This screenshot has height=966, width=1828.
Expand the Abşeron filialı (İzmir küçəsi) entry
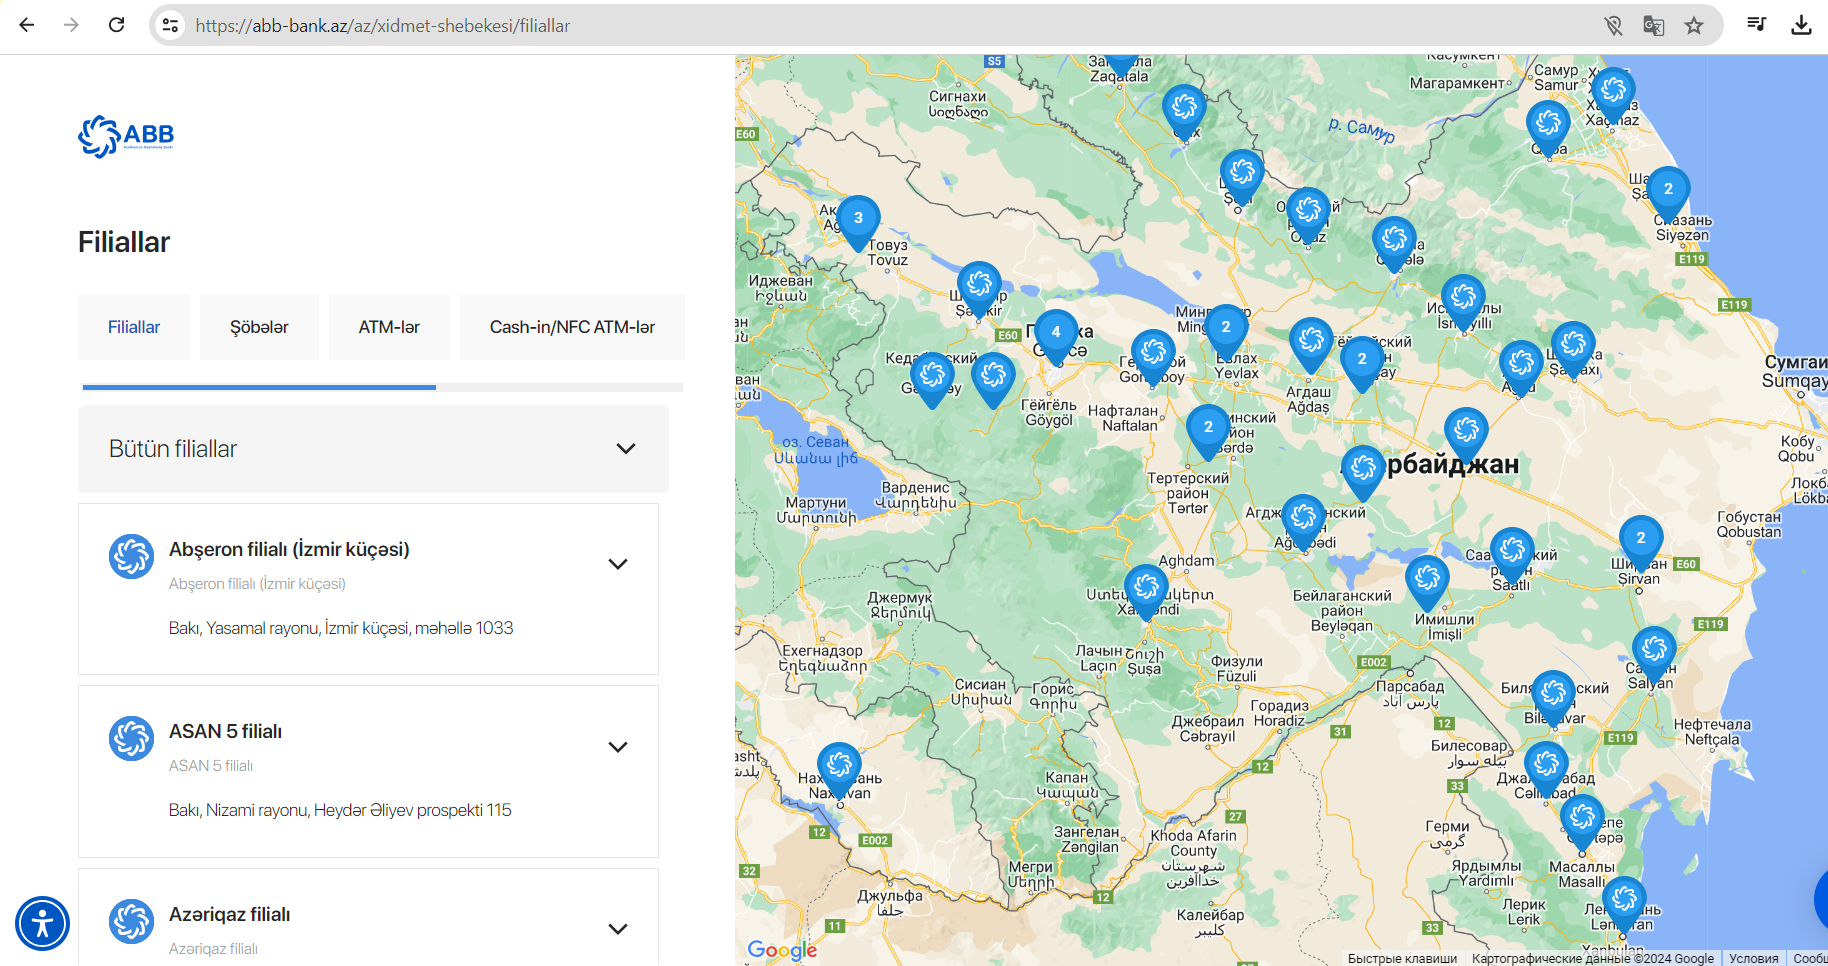point(618,564)
